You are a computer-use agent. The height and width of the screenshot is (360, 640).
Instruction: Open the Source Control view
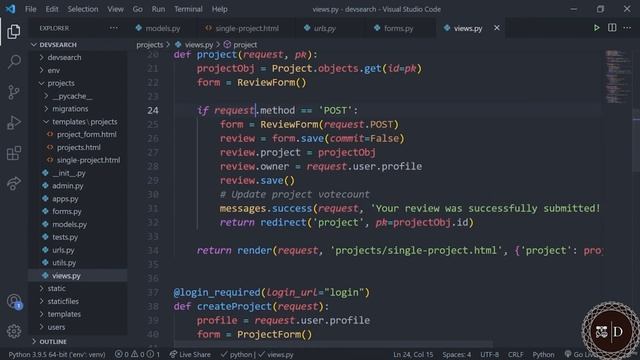coord(13,92)
